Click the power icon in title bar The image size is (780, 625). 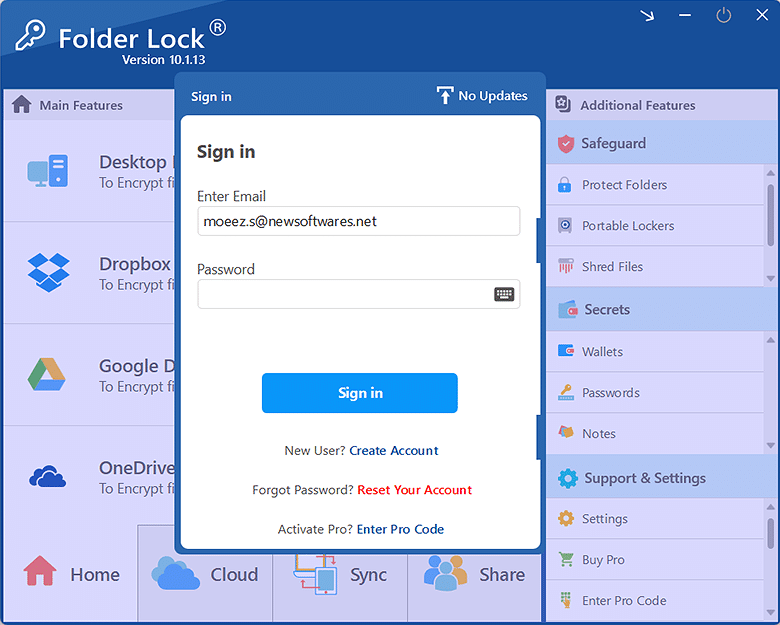(723, 15)
